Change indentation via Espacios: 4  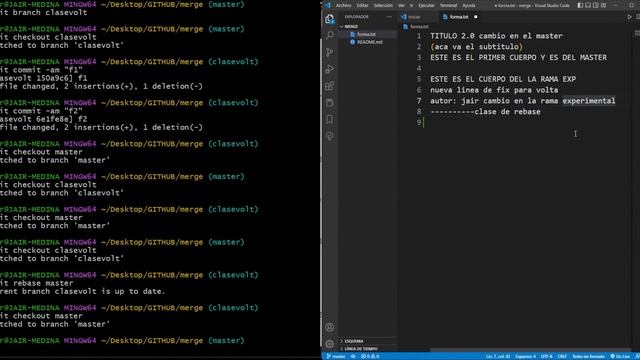point(525,356)
